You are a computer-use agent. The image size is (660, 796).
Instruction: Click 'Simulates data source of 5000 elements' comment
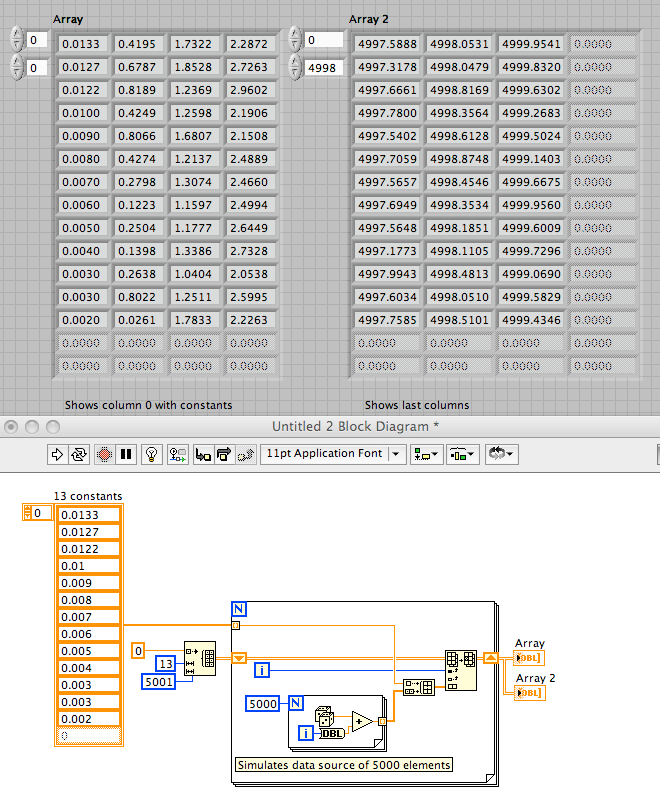point(344,765)
